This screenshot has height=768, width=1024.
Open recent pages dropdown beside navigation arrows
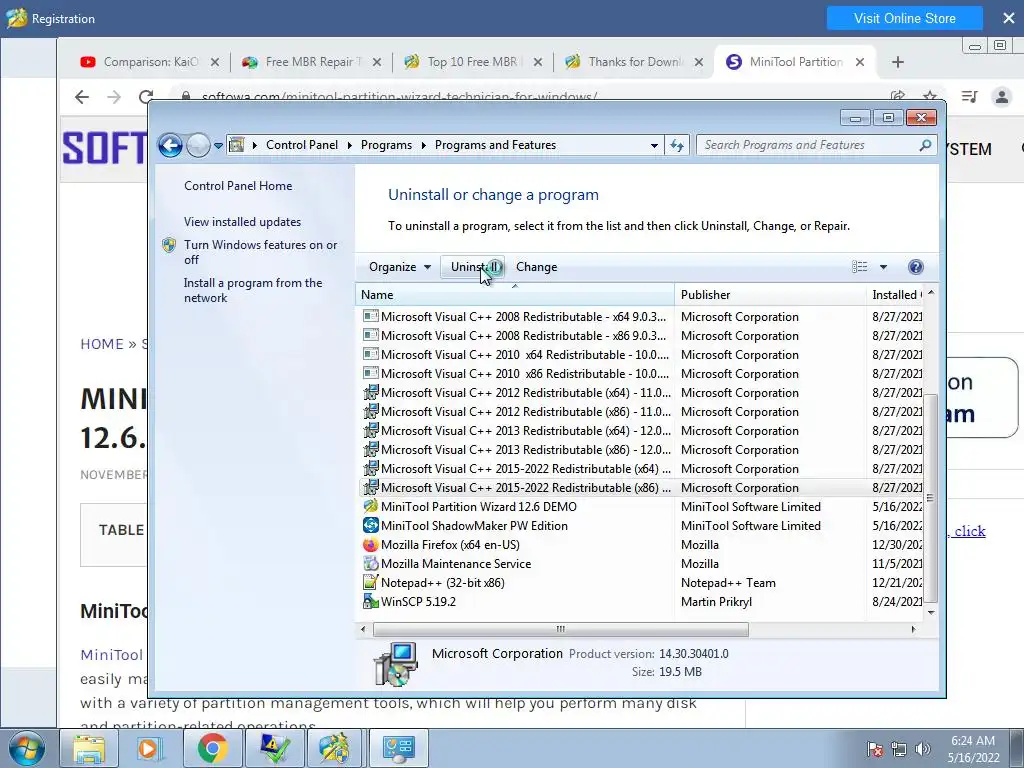tap(218, 146)
